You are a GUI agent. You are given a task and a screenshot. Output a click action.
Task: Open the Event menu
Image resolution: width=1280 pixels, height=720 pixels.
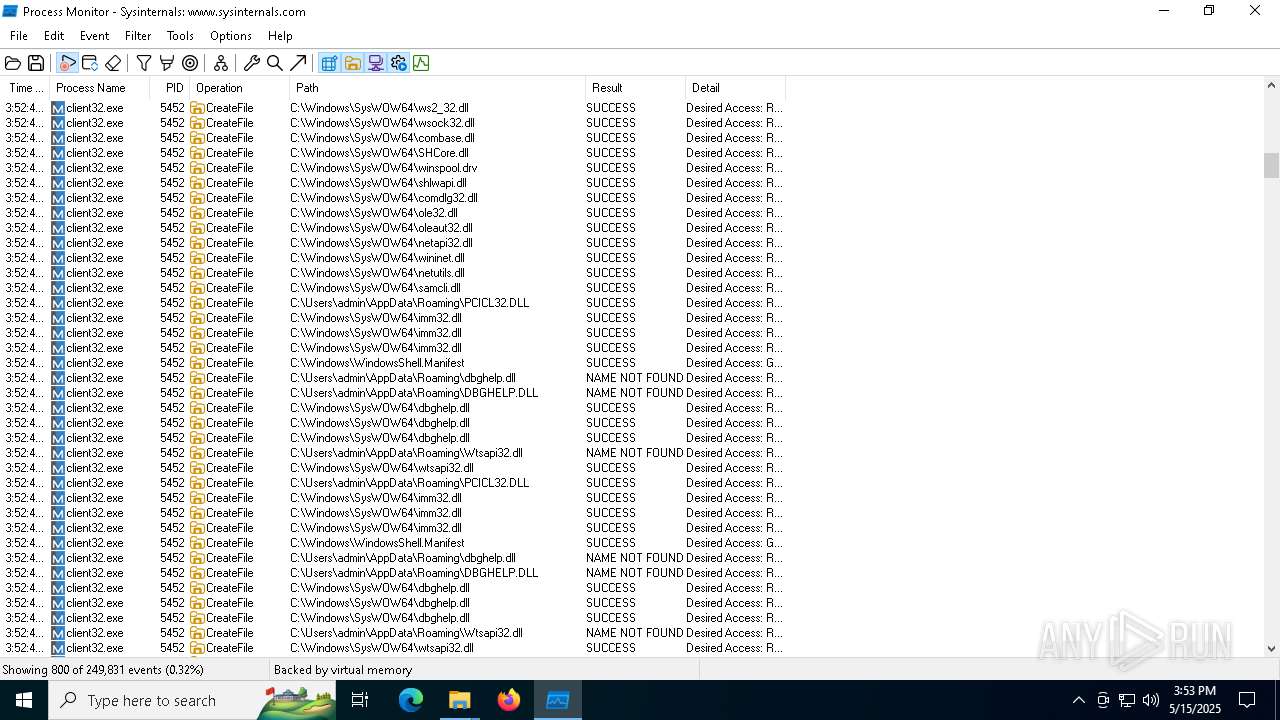pyautogui.click(x=95, y=35)
